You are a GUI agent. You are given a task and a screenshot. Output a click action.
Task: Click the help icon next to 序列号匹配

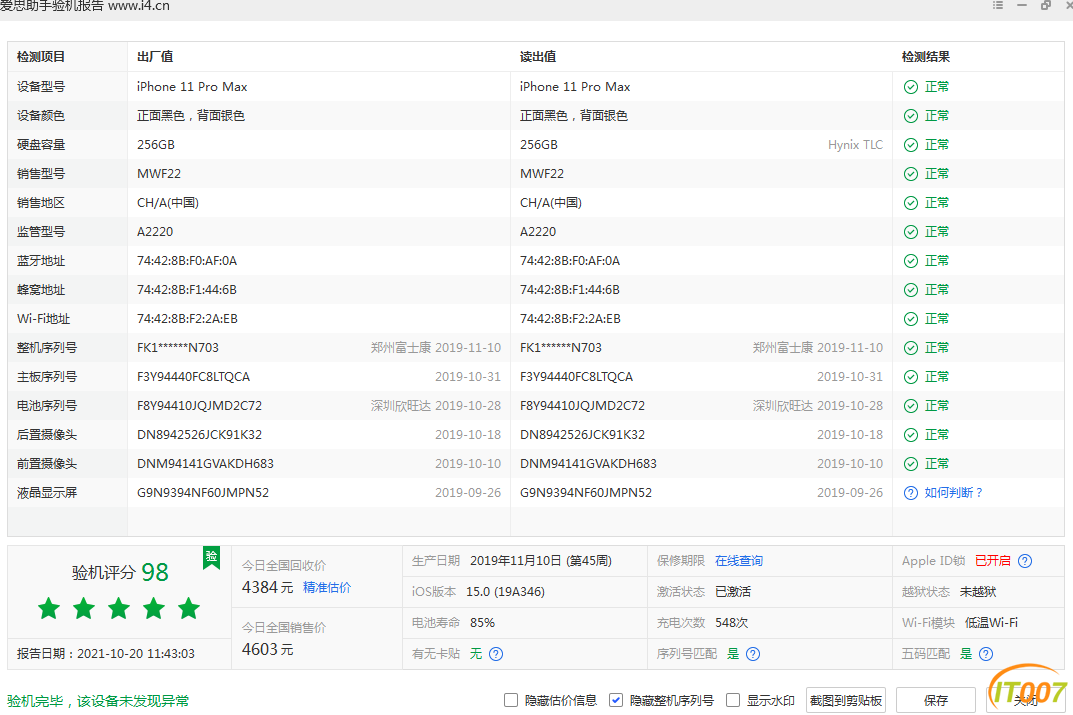(x=753, y=654)
